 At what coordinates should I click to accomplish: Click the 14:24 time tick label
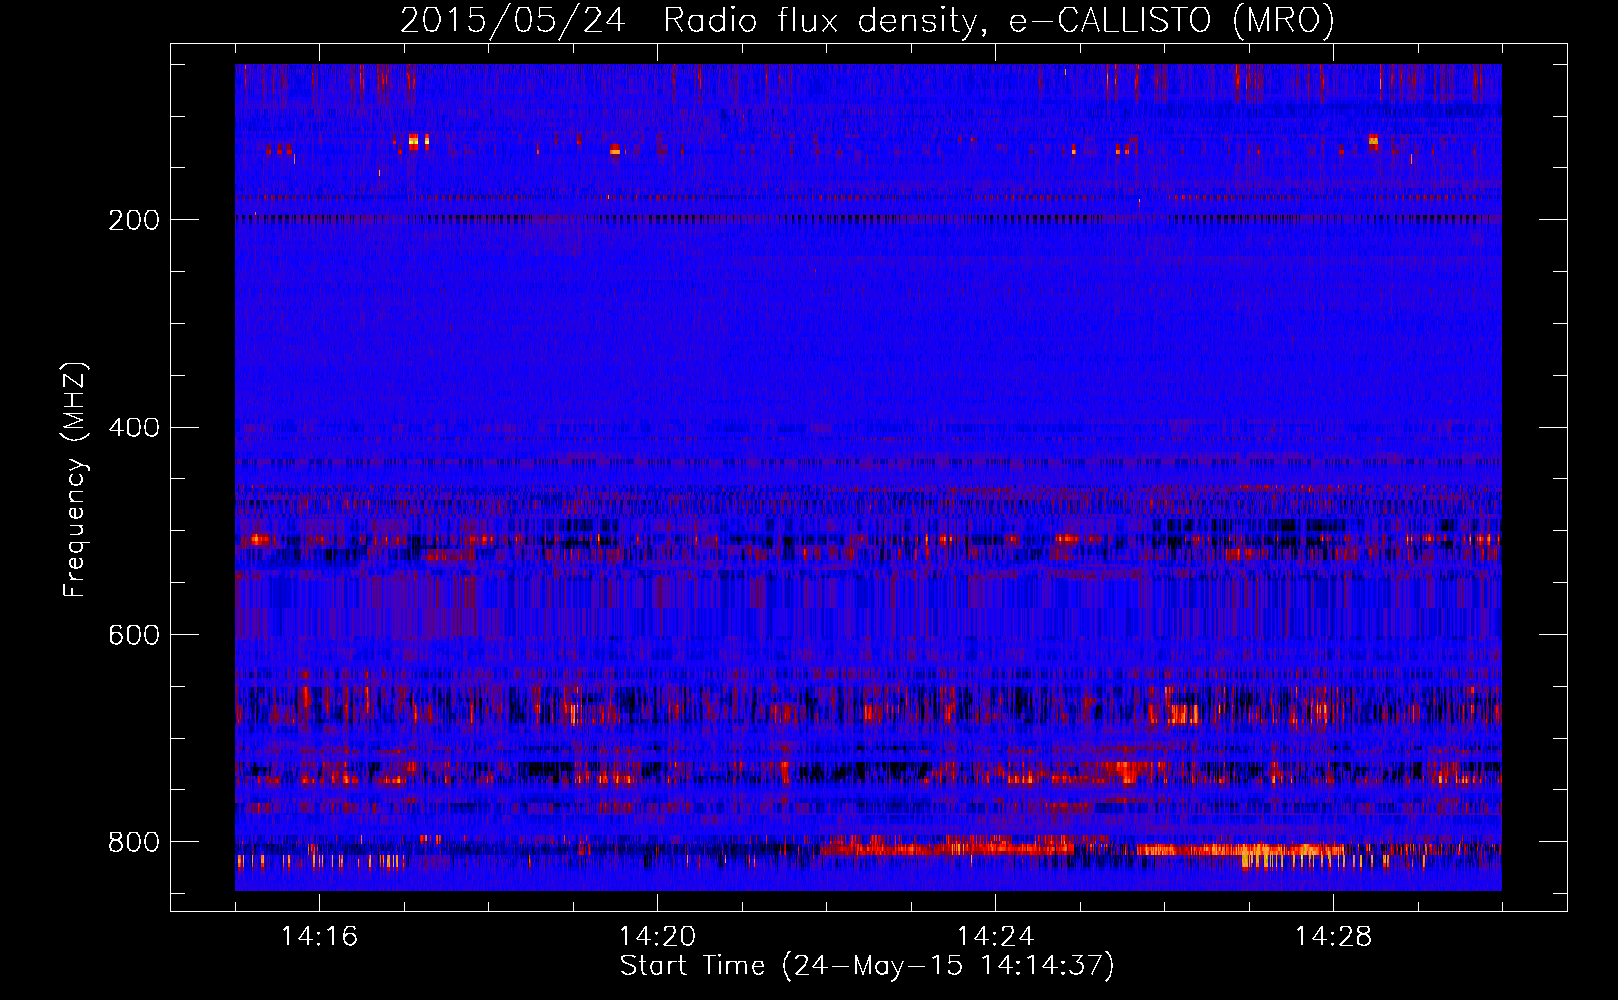995,937
